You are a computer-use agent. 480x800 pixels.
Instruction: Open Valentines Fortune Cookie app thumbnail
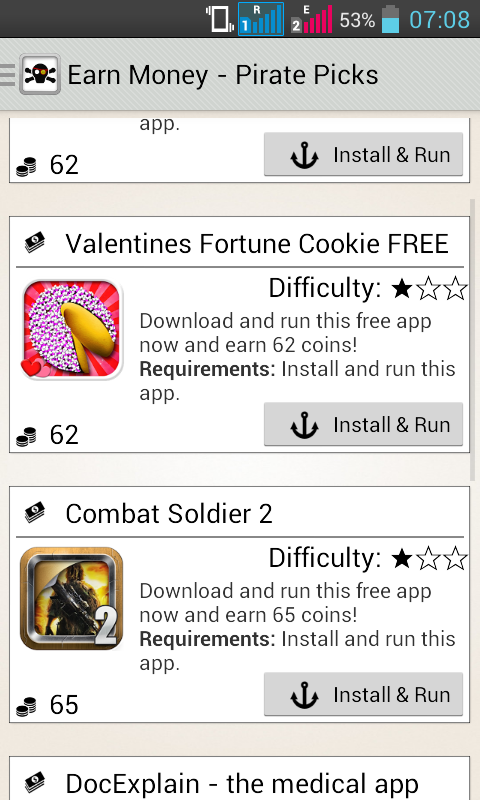pyautogui.click(x=72, y=329)
